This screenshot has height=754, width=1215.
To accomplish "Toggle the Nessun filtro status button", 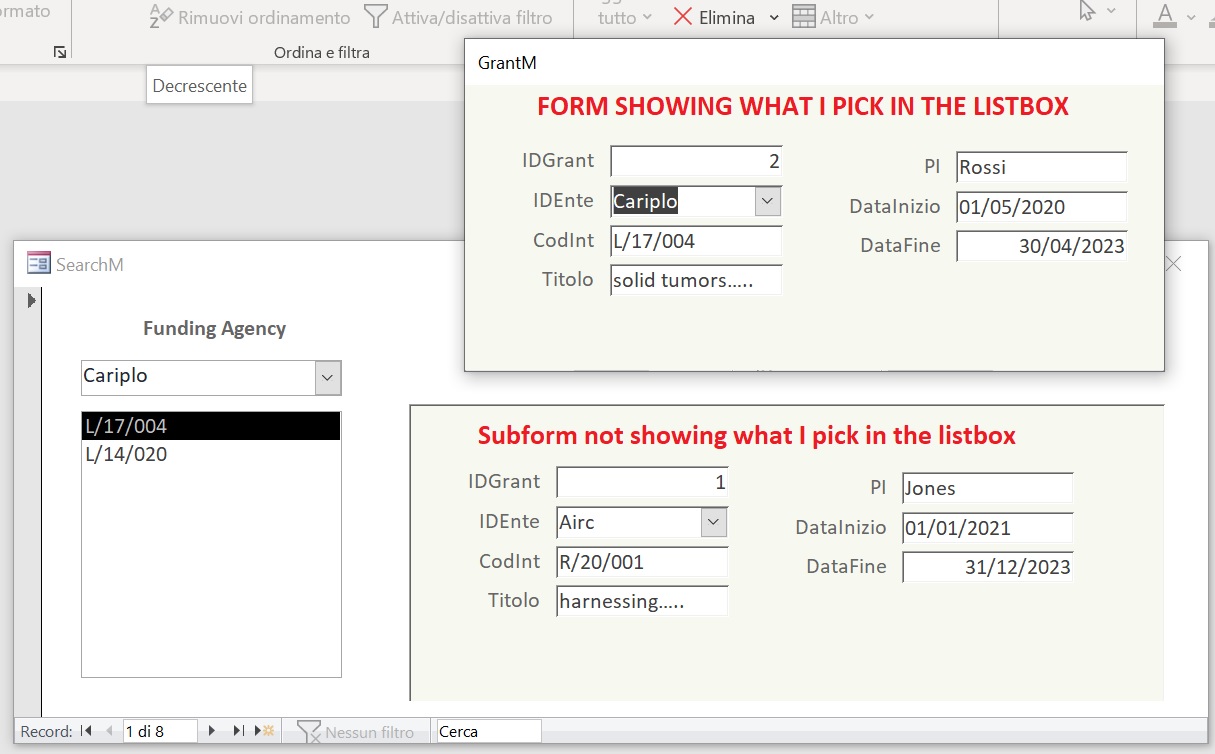I will [x=356, y=731].
